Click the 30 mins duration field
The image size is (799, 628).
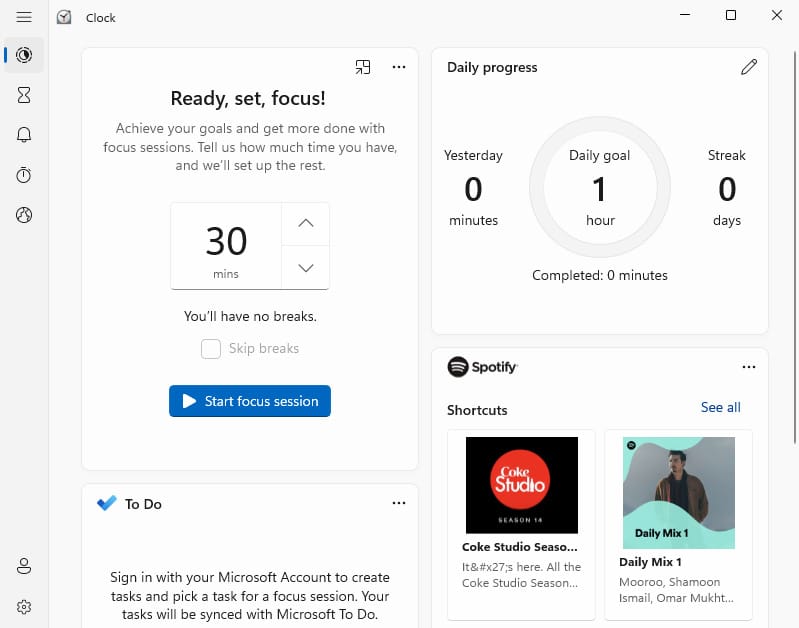pyautogui.click(x=226, y=246)
